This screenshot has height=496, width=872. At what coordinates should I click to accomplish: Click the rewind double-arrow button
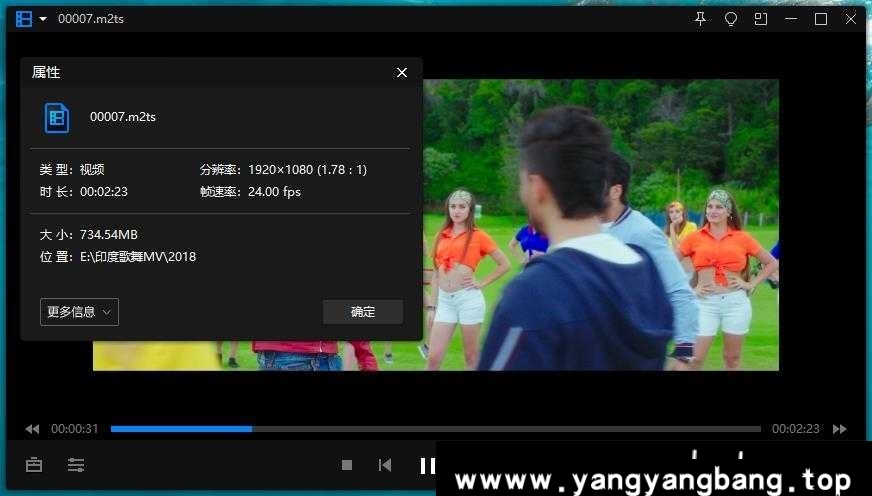(32, 429)
